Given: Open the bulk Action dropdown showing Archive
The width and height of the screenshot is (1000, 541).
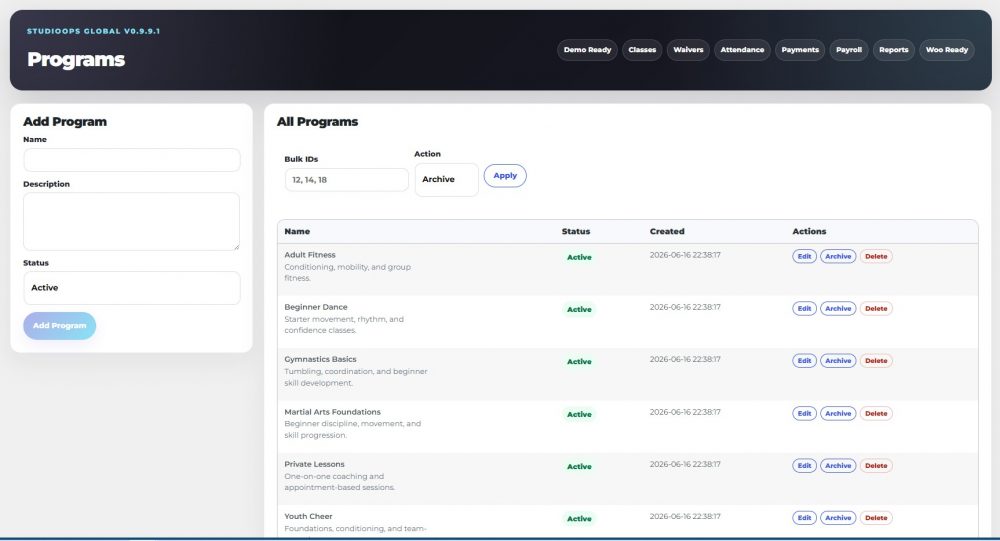Looking at the screenshot, I should 446,179.
